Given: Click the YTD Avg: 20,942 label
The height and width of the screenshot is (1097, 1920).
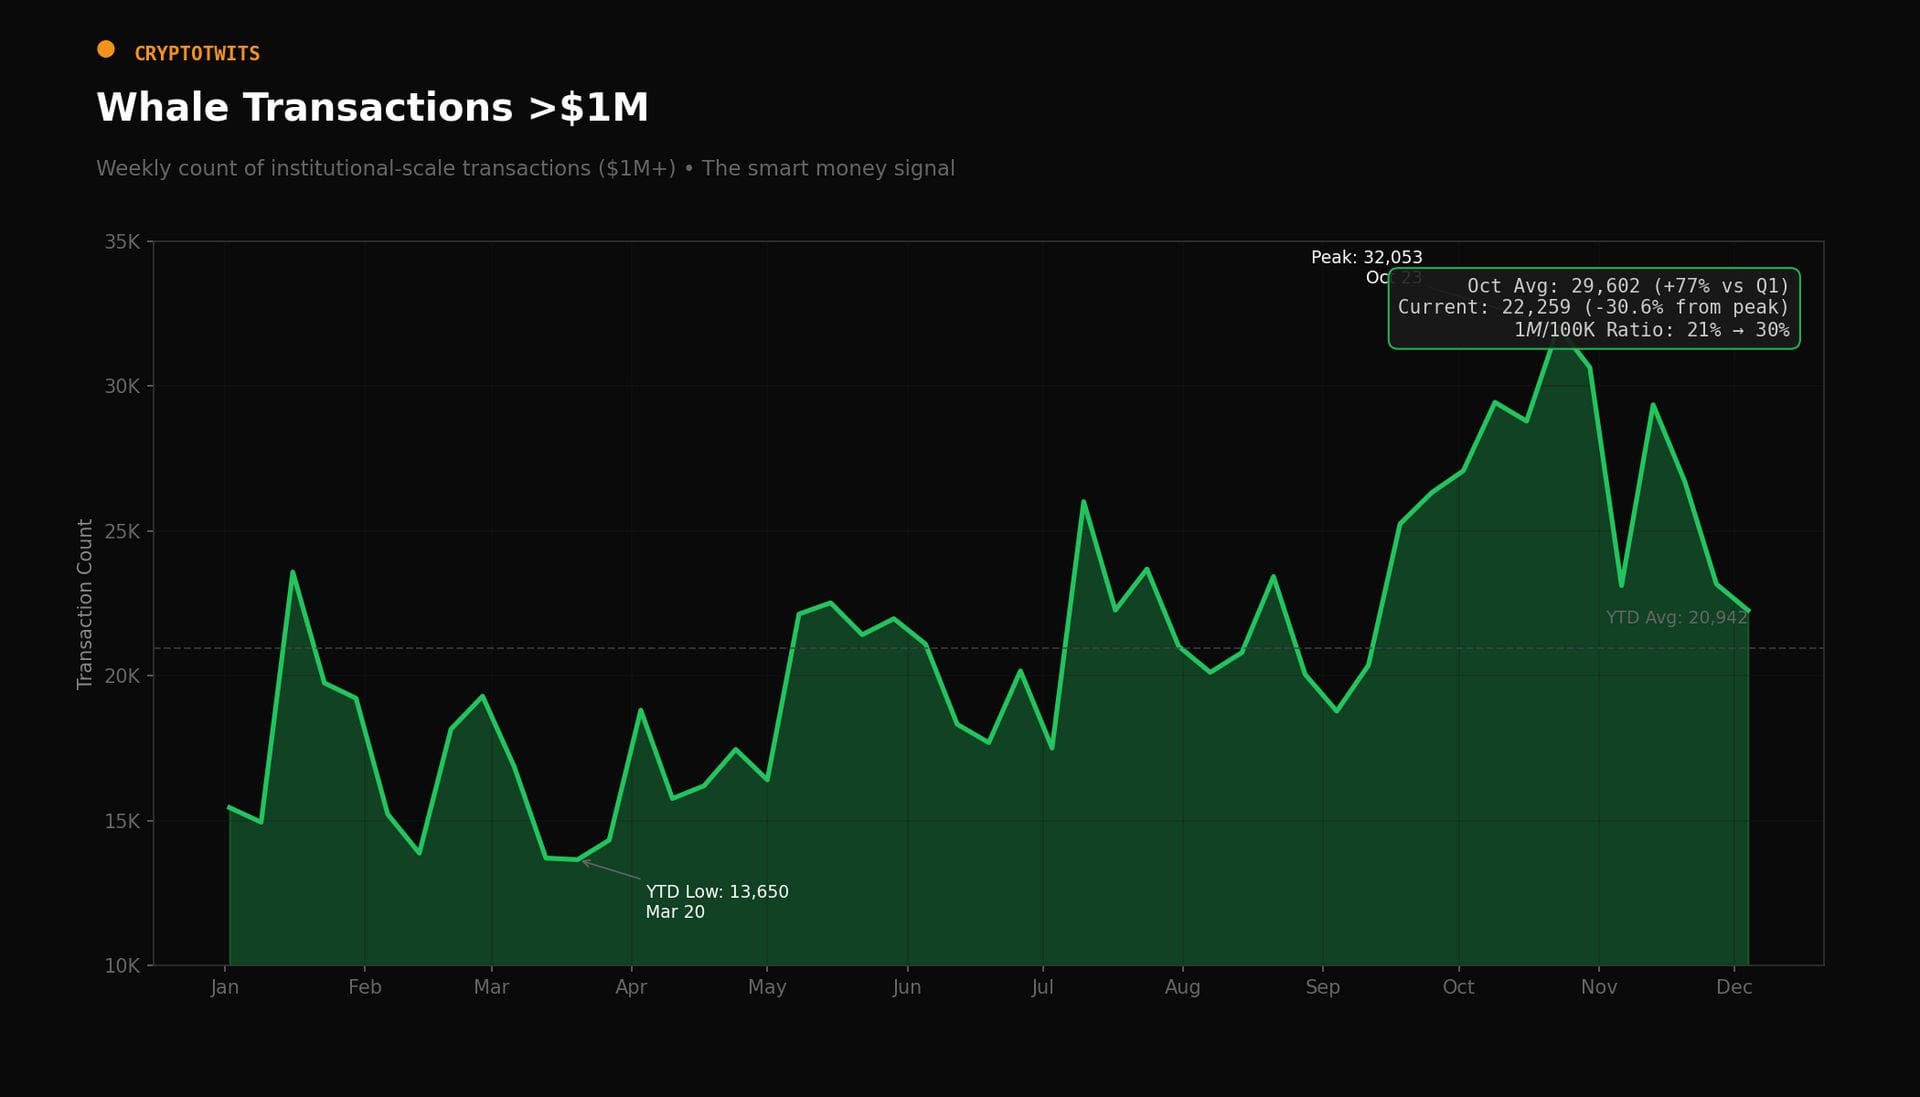Looking at the screenshot, I should pyautogui.click(x=1676, y=618).
